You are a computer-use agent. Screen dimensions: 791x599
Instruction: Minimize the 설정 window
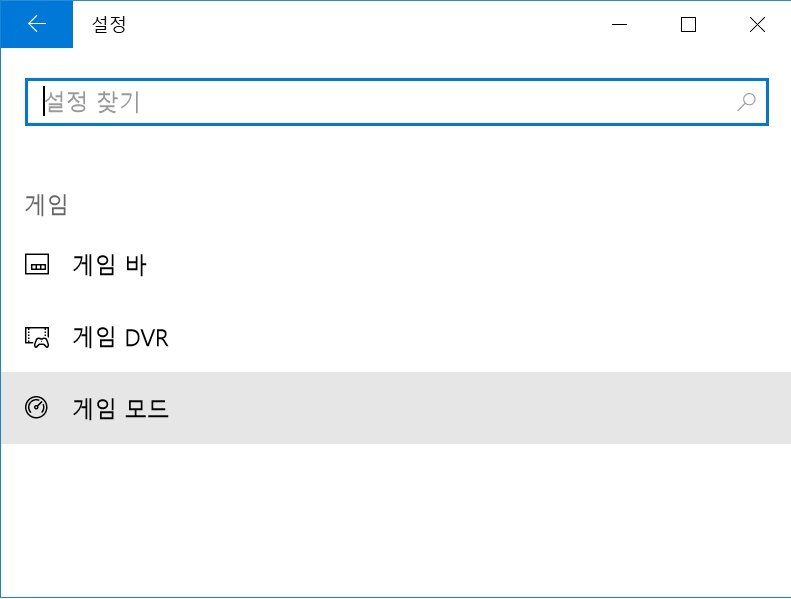point(619,25)
